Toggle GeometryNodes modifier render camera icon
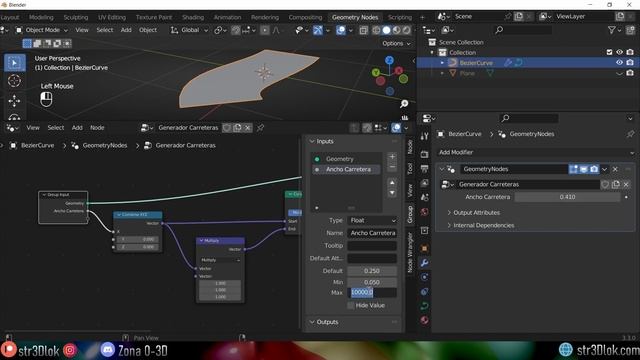The image size is (640, 360). pos(594,169)
